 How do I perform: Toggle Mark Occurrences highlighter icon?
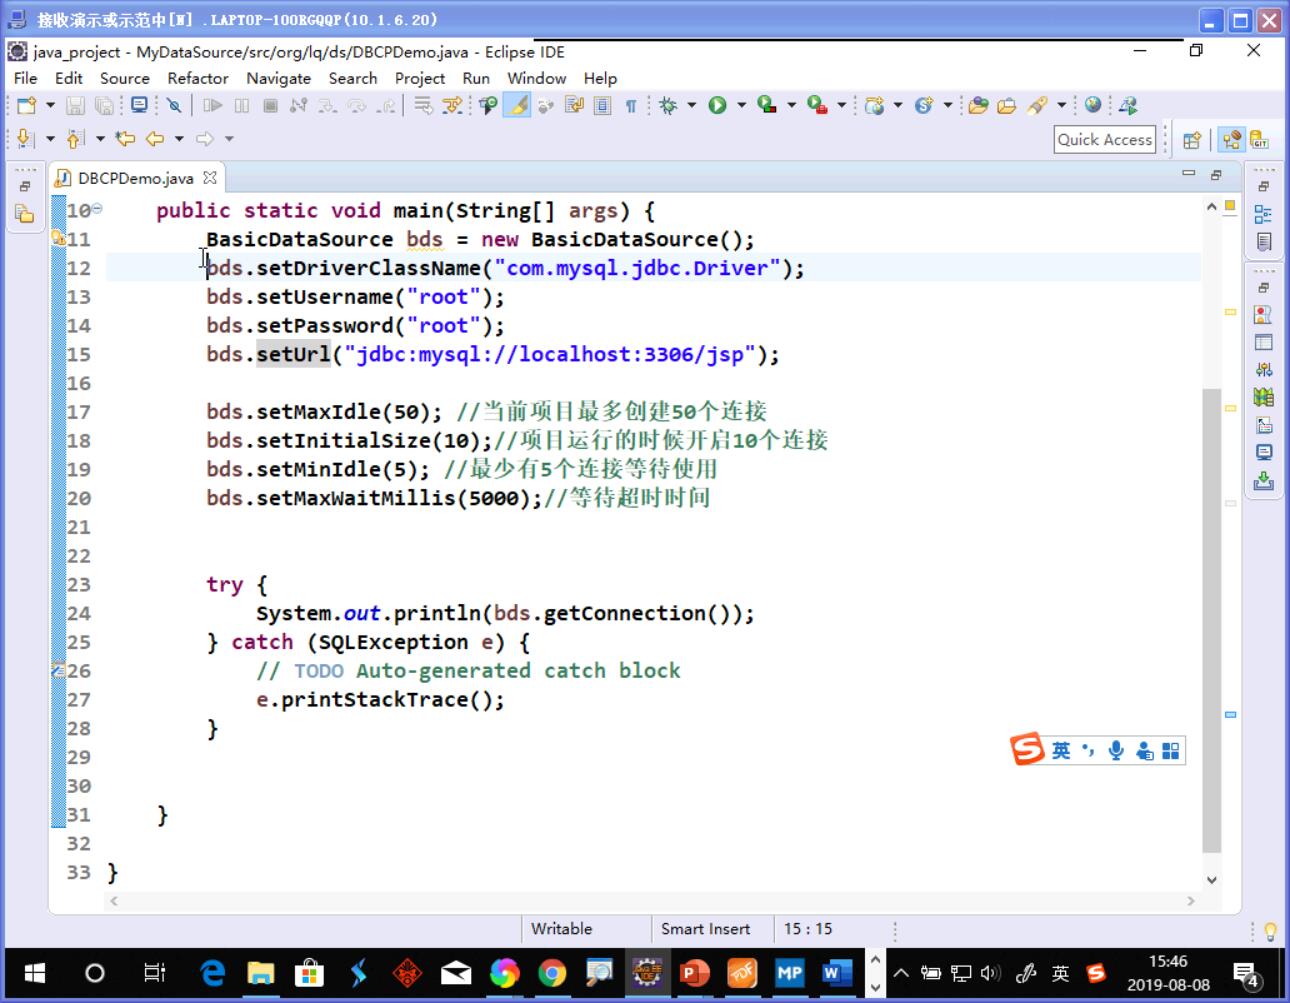pos(516,105)
